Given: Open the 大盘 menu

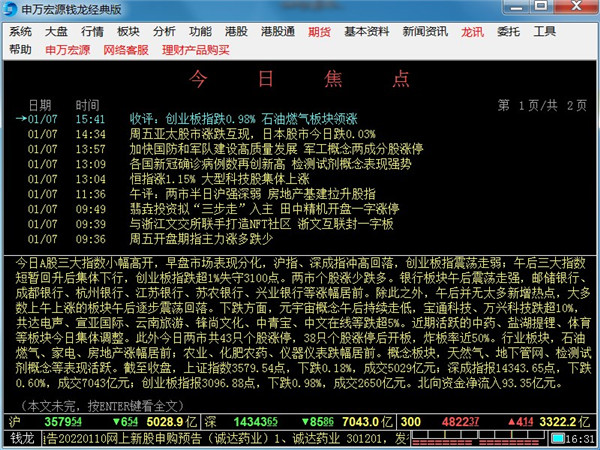Looking at the screenshot, I should pos(56,31).
